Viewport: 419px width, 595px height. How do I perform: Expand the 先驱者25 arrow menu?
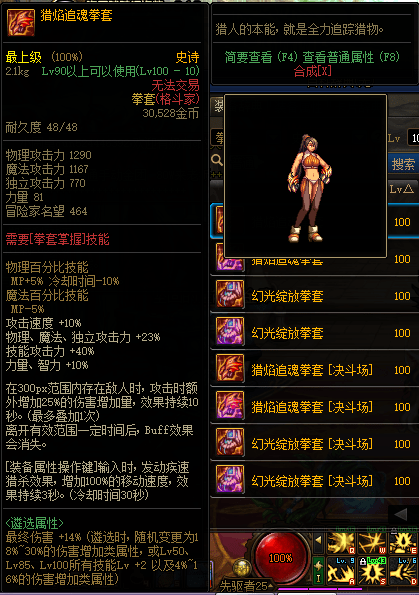[270, 586]
